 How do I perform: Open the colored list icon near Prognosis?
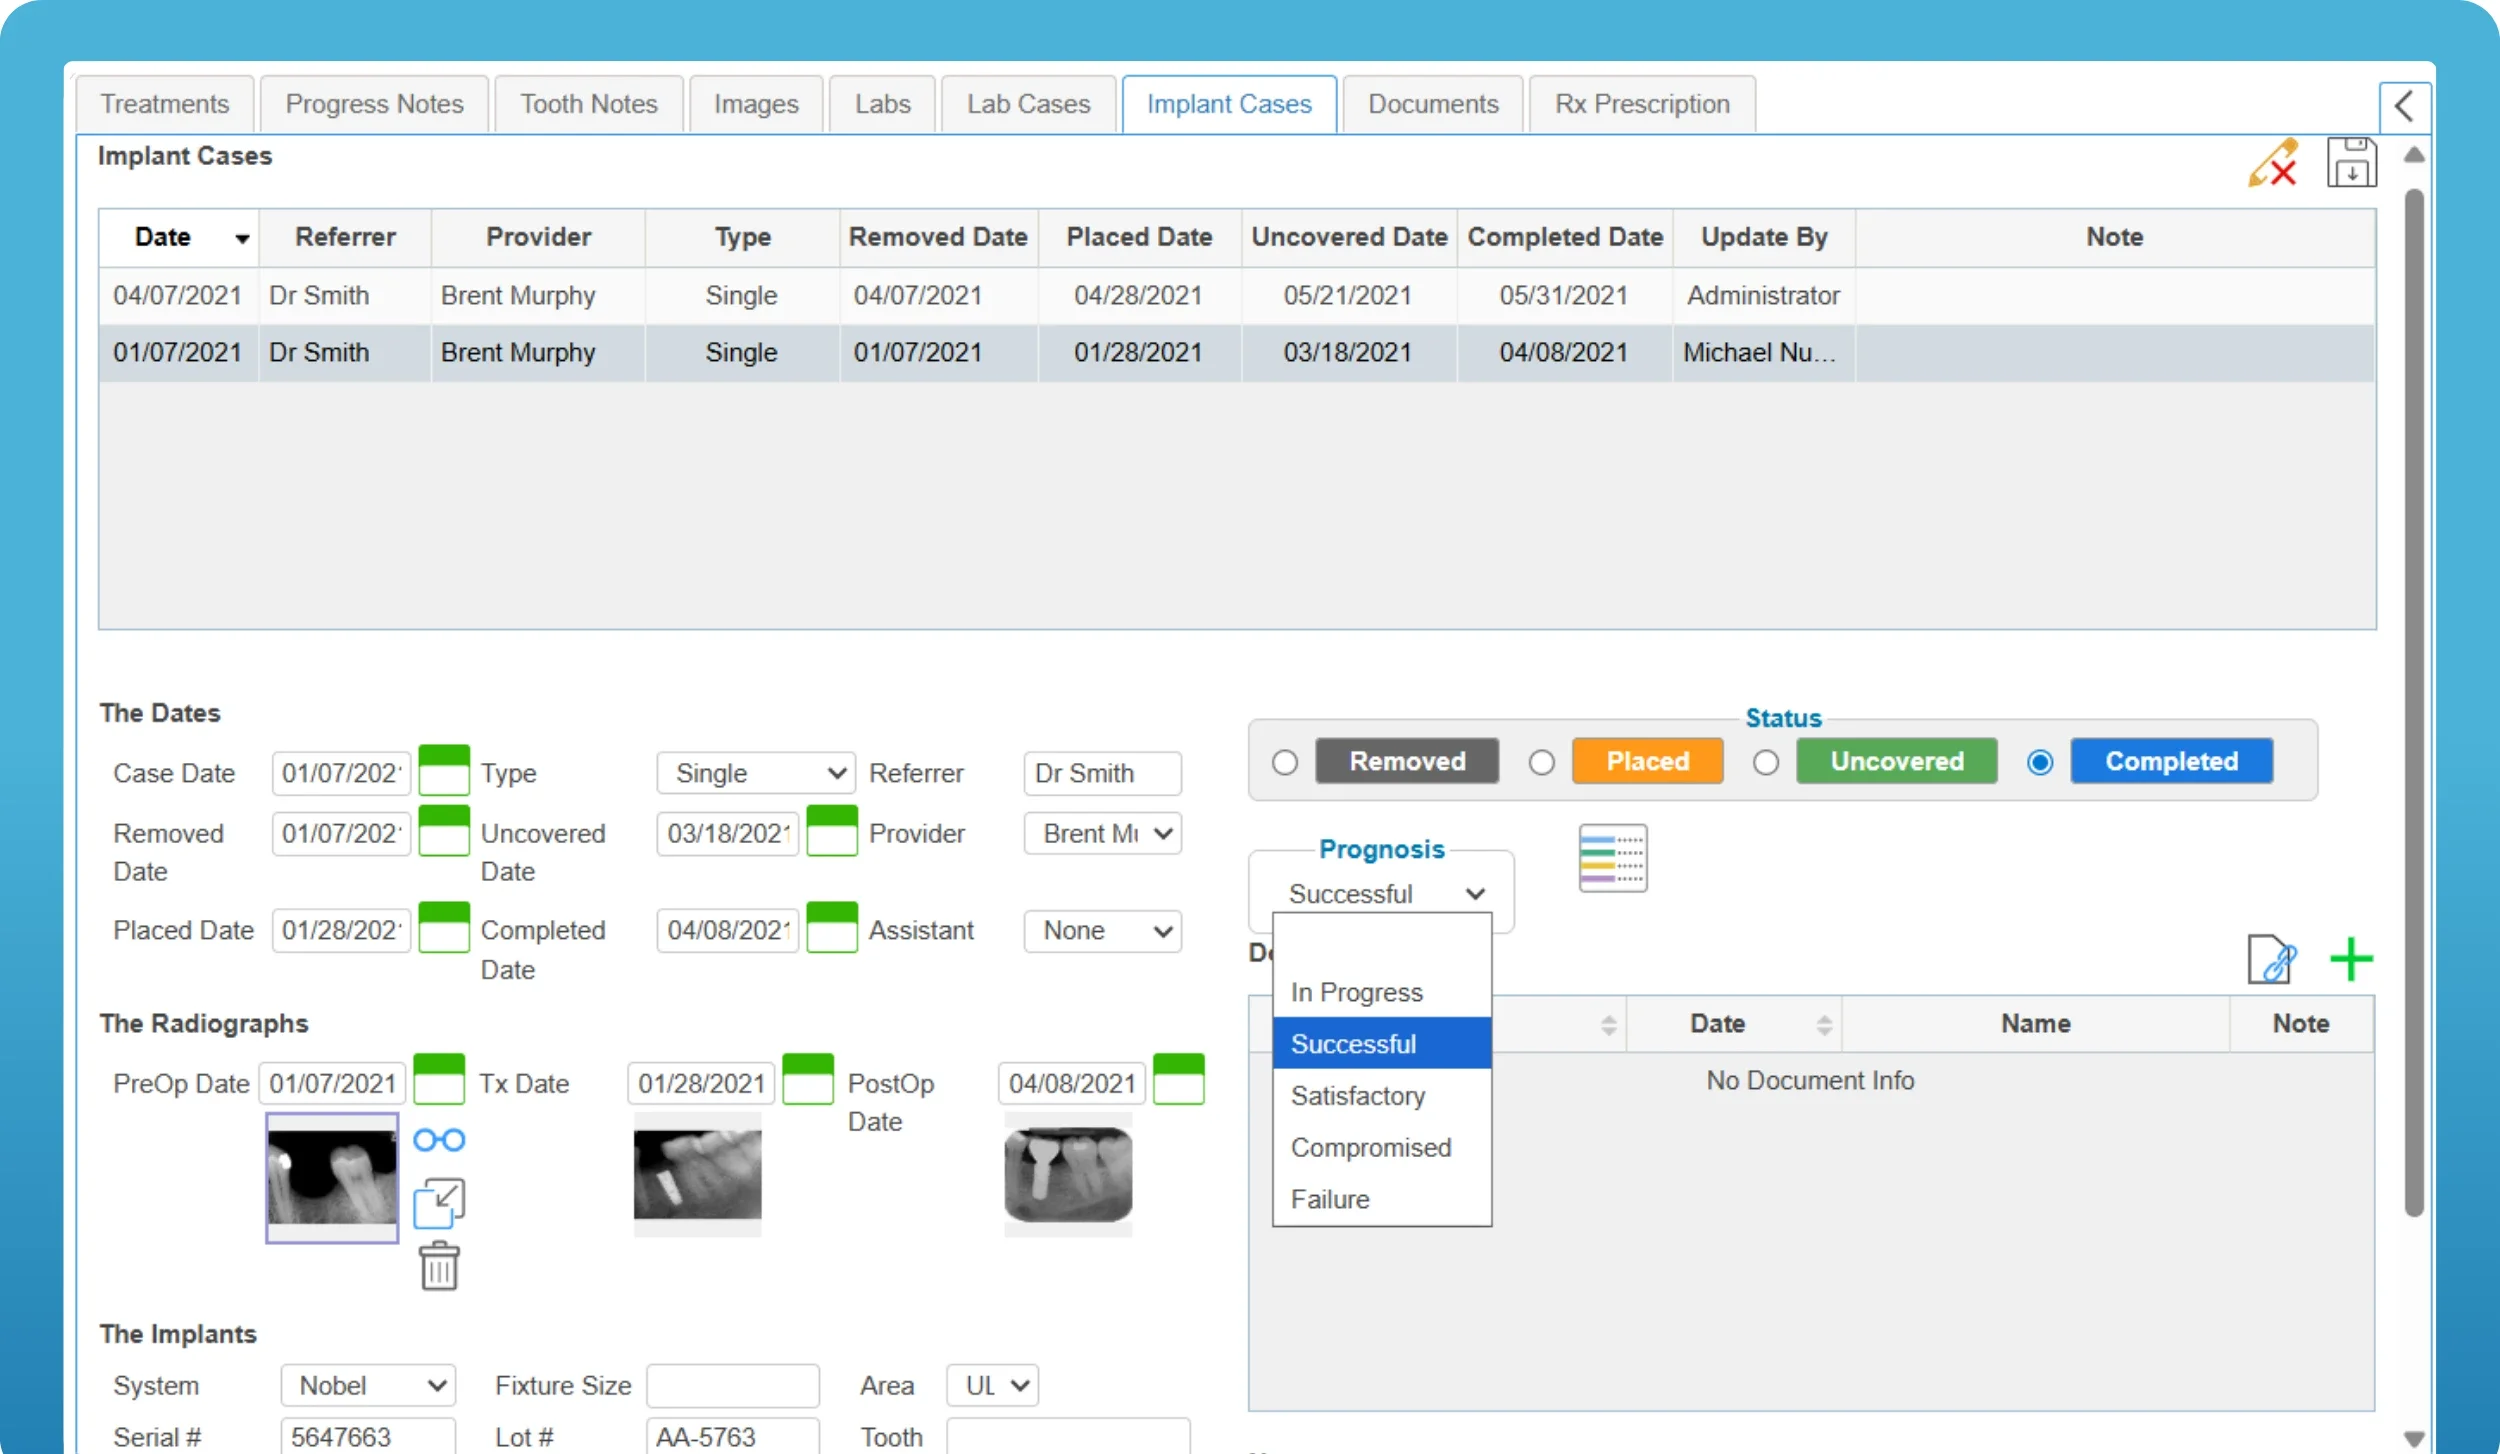(1612, 858)
